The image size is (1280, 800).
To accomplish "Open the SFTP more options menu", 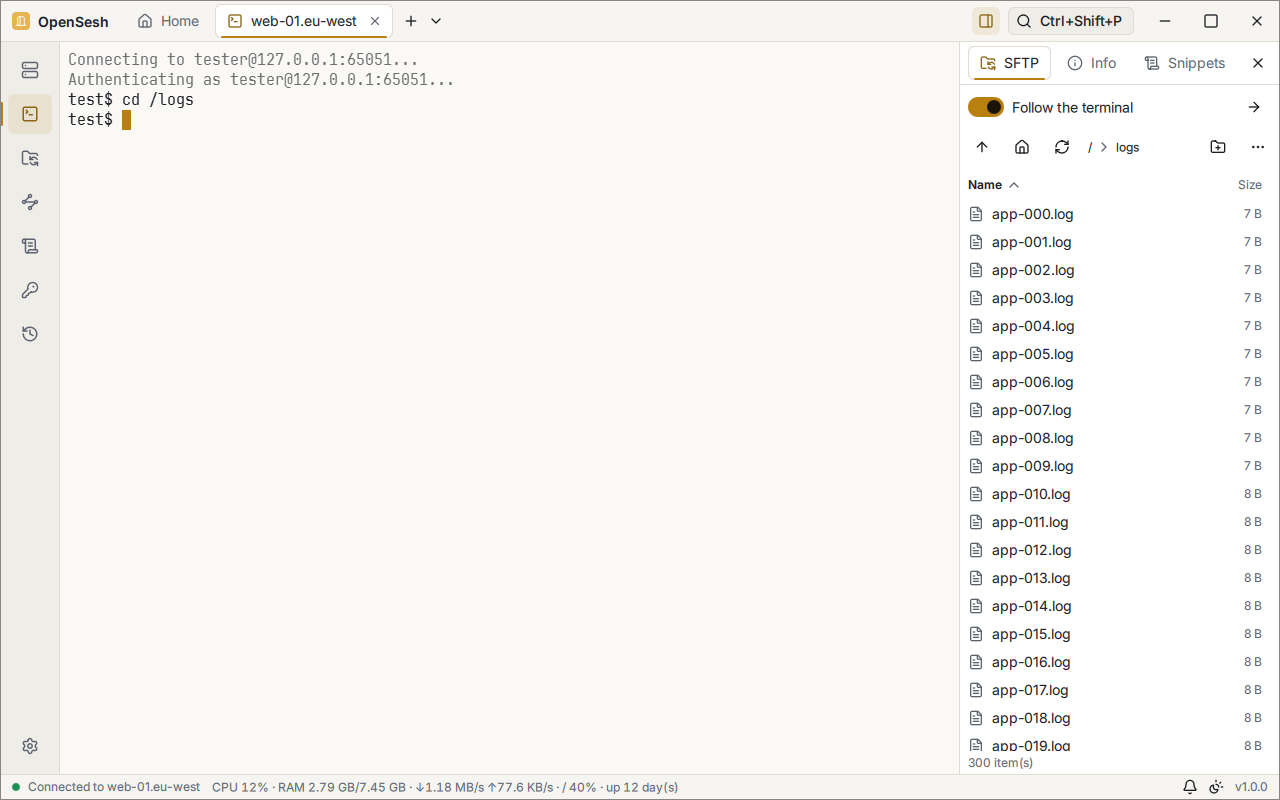I will [1258, 147].
